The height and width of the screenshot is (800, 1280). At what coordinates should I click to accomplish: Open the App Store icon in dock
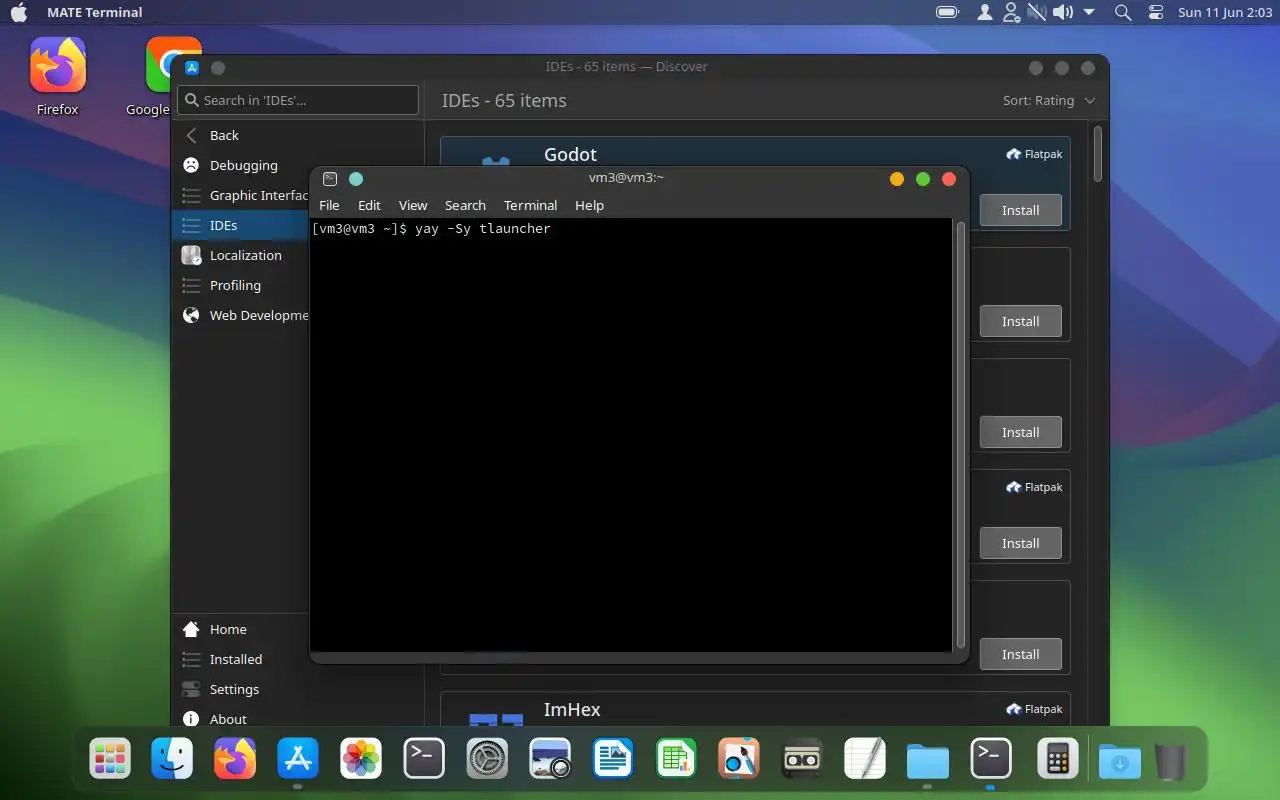pos(298,759)
